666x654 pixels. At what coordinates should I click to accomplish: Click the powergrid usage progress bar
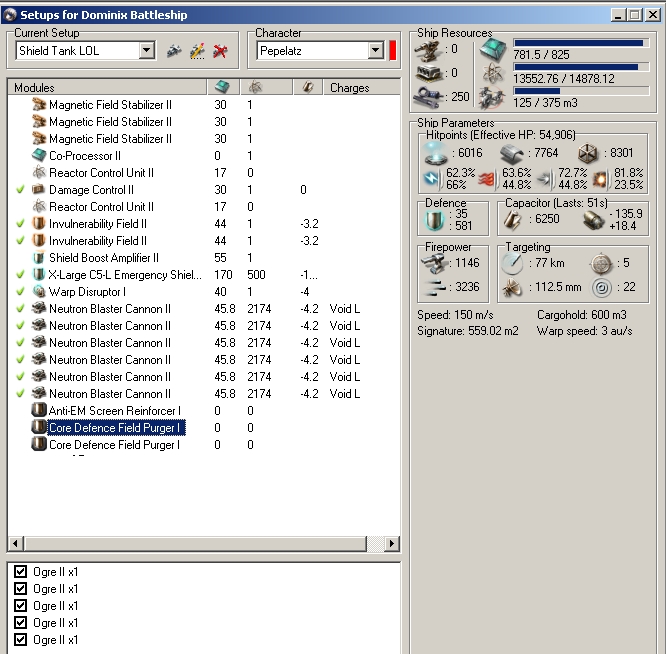tap(581, 67)
